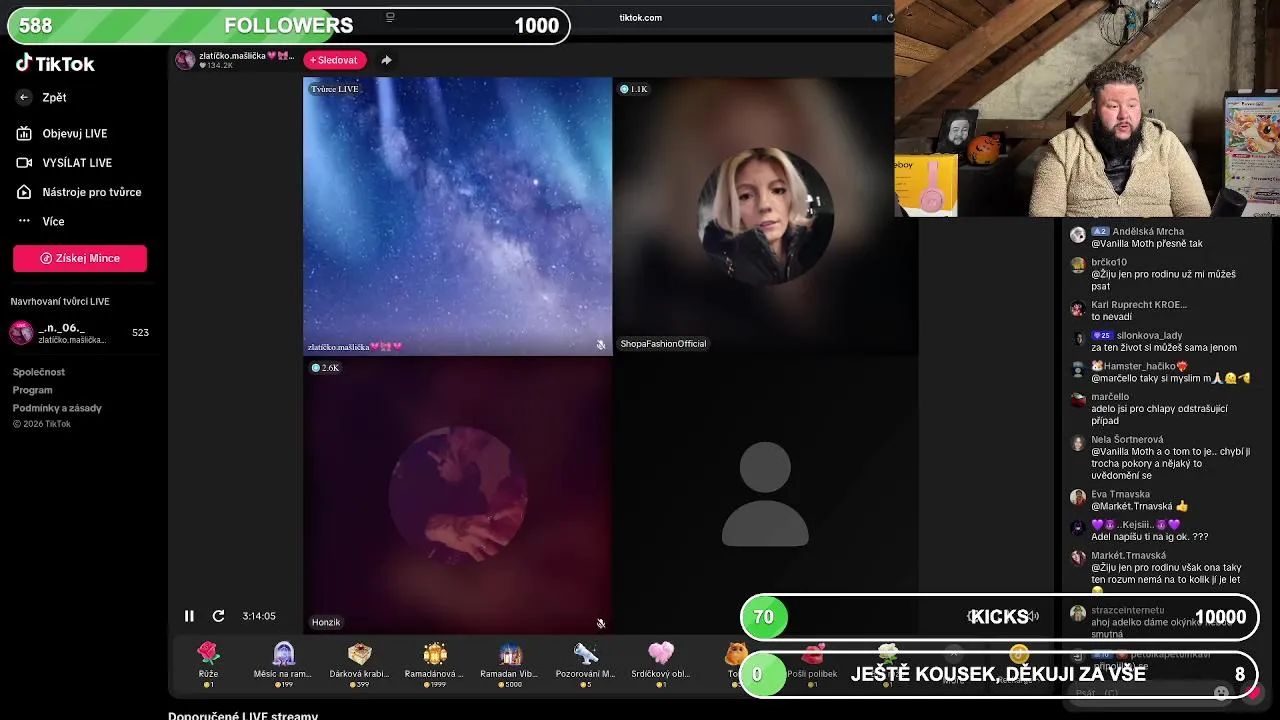Click the 3:14:05 stream time
The width and height of the screenshot is (1280, 720).
tap(259, 616)
